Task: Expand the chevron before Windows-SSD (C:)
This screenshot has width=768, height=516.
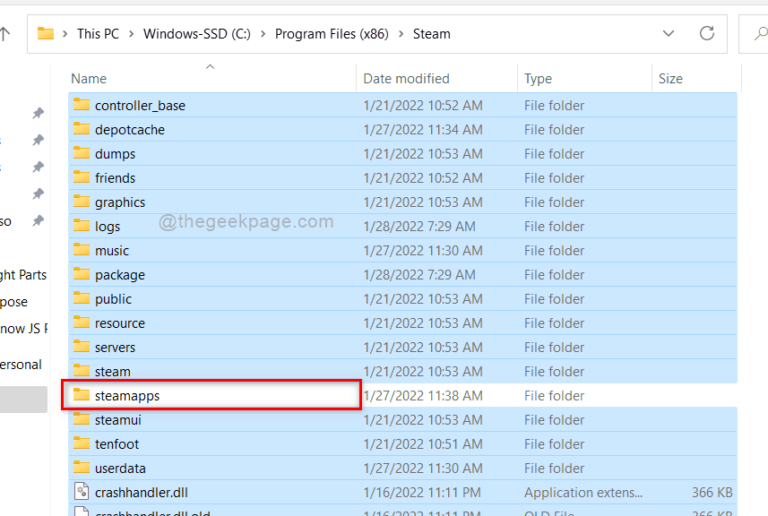Action: [x=131, y=34]
